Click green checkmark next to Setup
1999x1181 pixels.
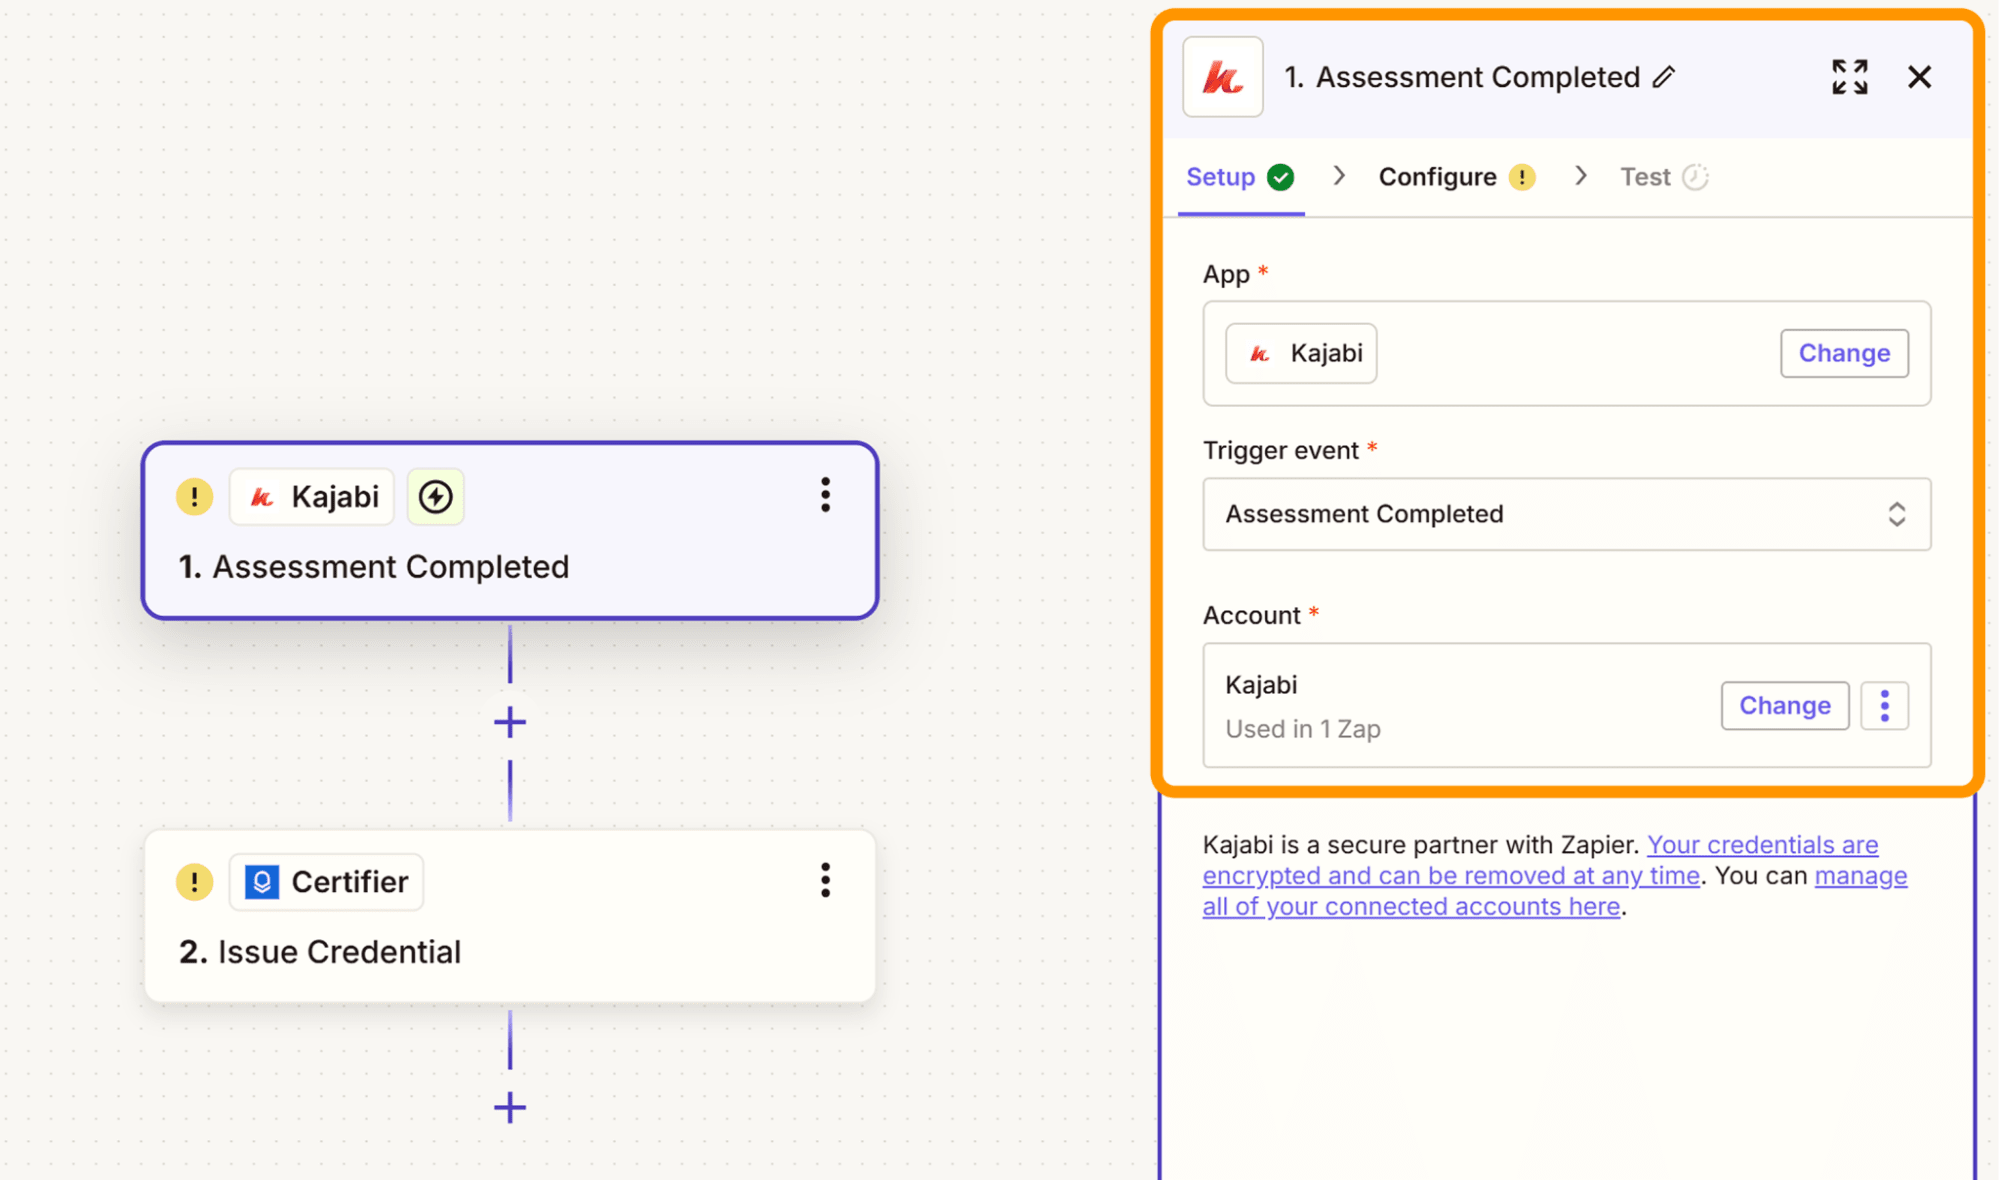[x=1281, y=177]
